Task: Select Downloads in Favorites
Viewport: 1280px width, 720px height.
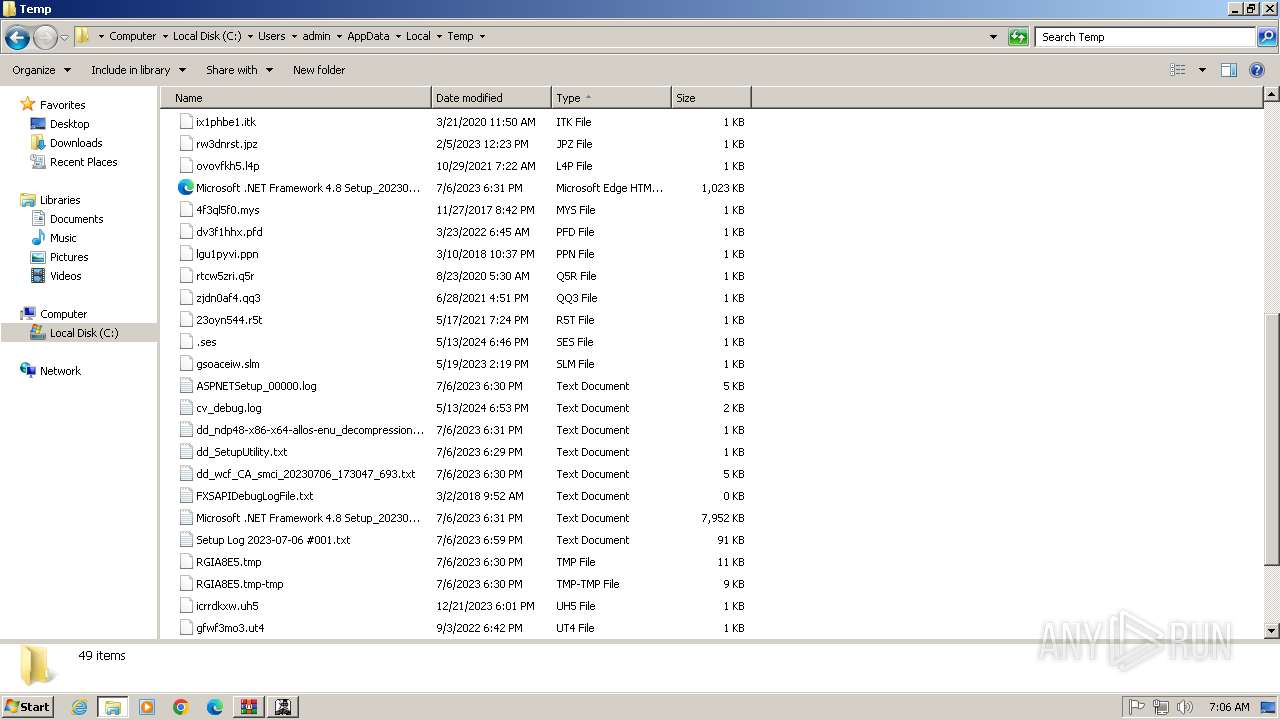Action: click(76, 143)
